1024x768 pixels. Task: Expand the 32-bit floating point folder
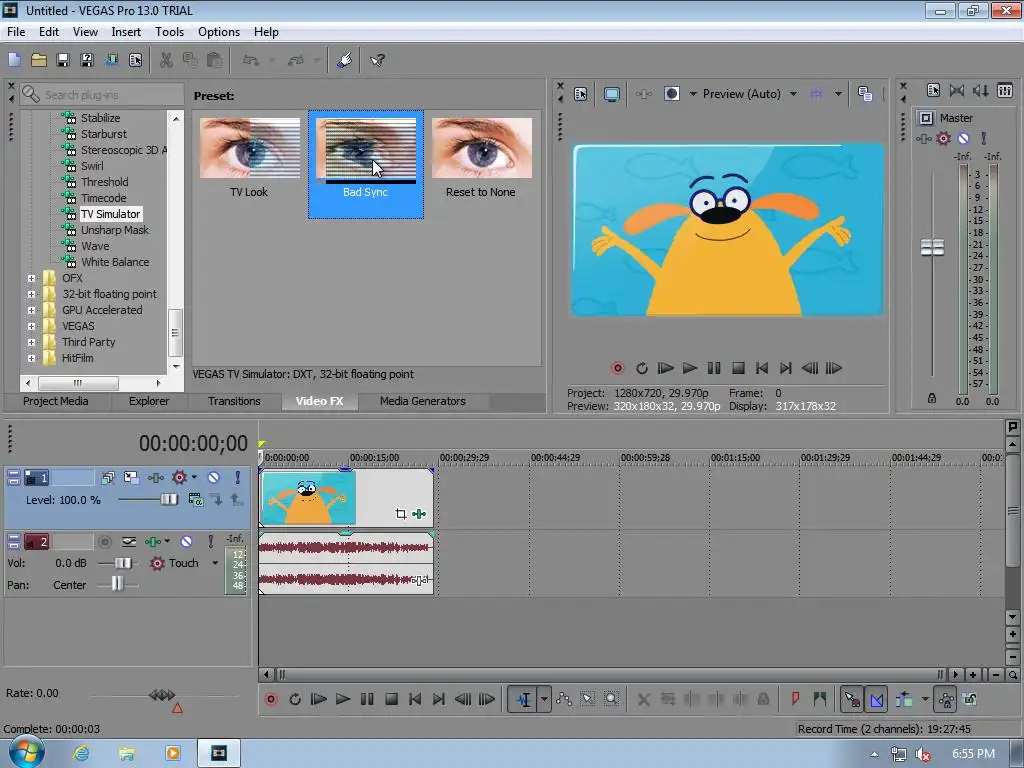tap(31, 294)
